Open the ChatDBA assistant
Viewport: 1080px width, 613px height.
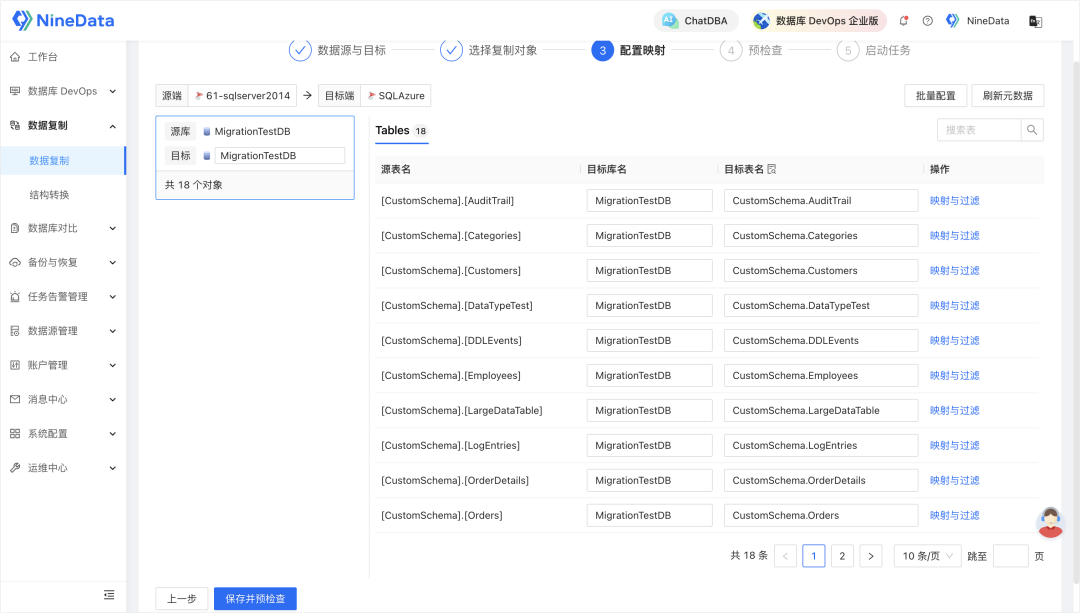[697, 21]
